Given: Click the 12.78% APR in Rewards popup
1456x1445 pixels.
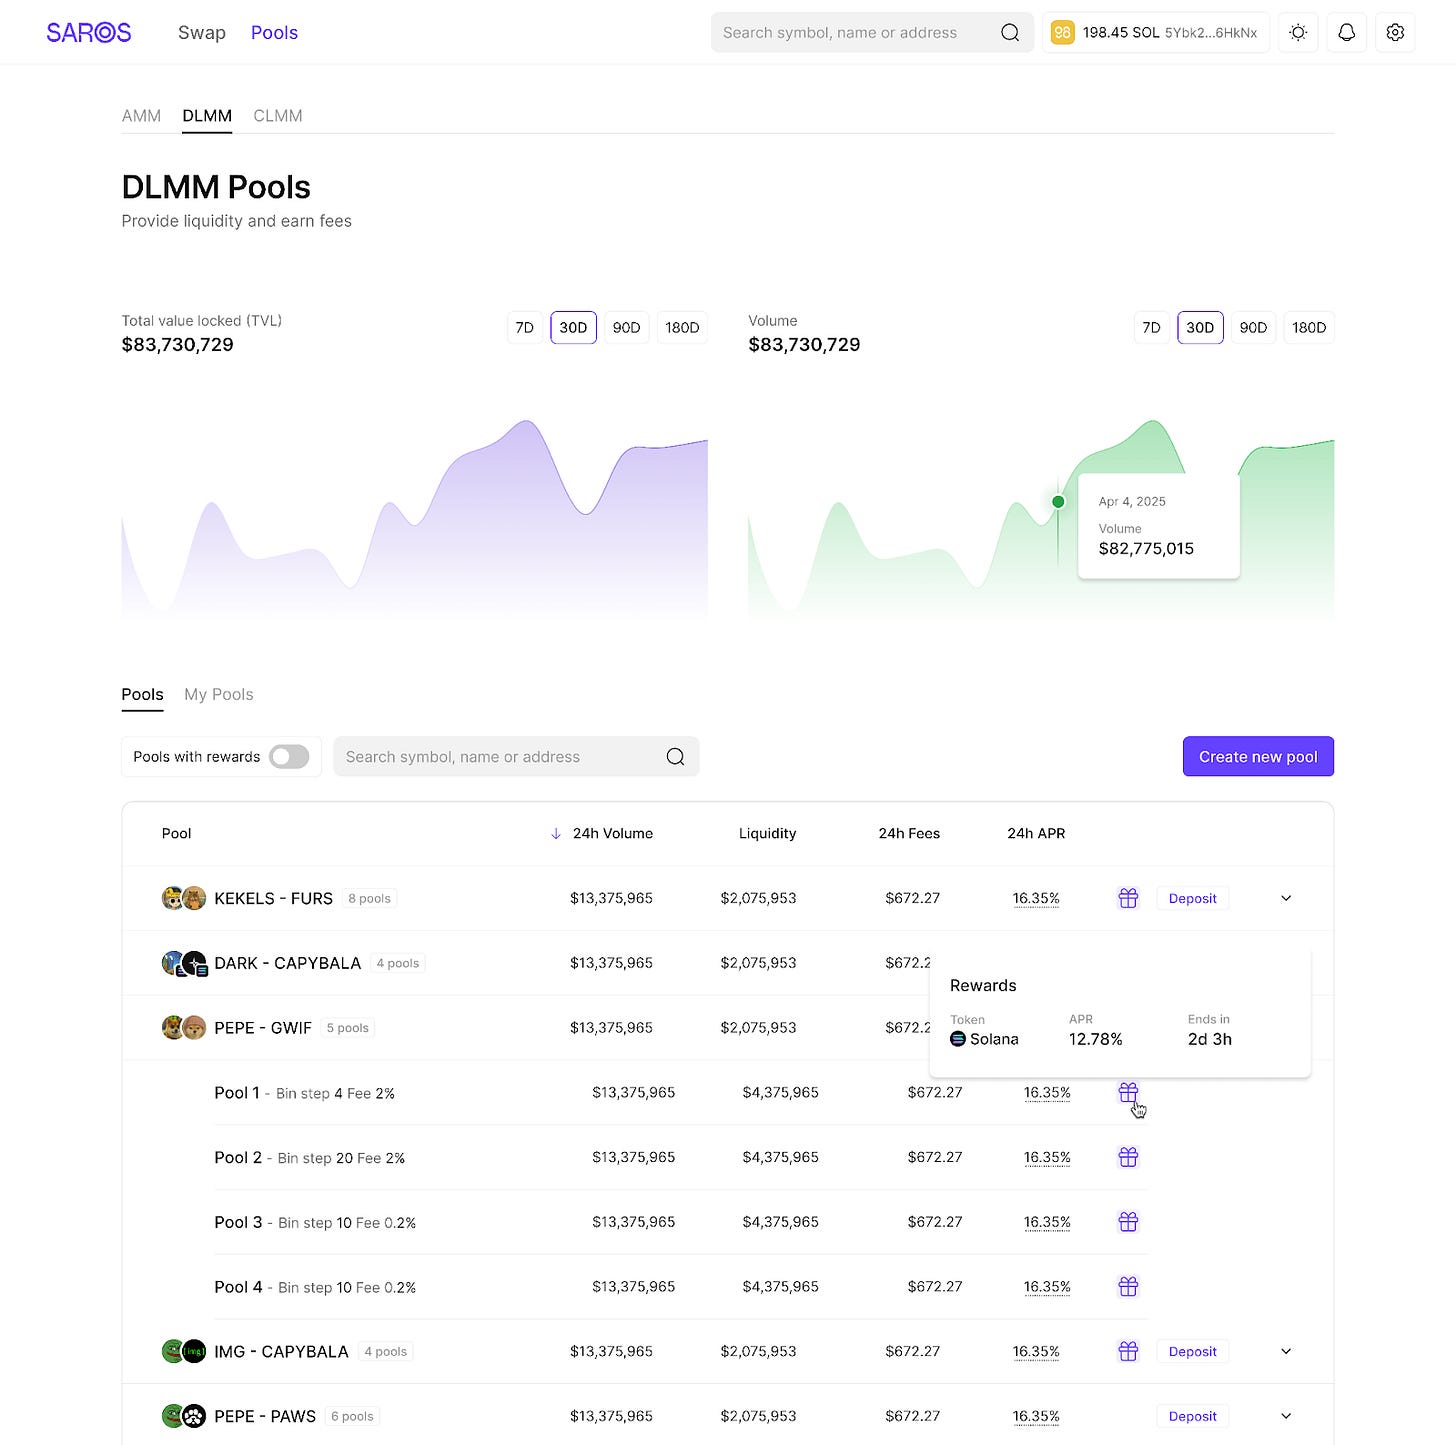Looking at the screenshot, I should pyautogui.click(x=1095, y=1039).
